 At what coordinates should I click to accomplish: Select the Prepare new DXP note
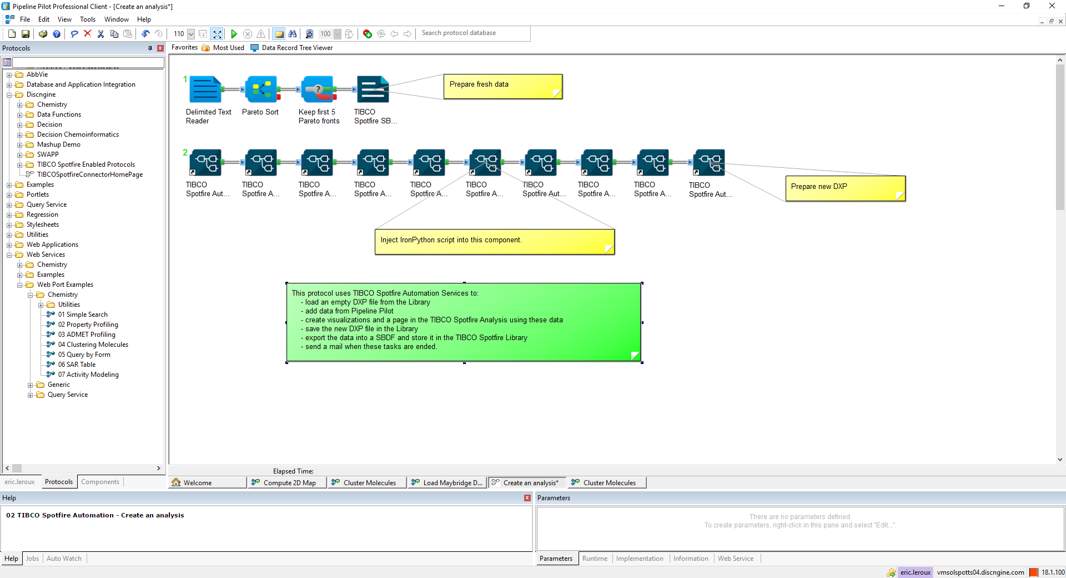click(845, 188)
